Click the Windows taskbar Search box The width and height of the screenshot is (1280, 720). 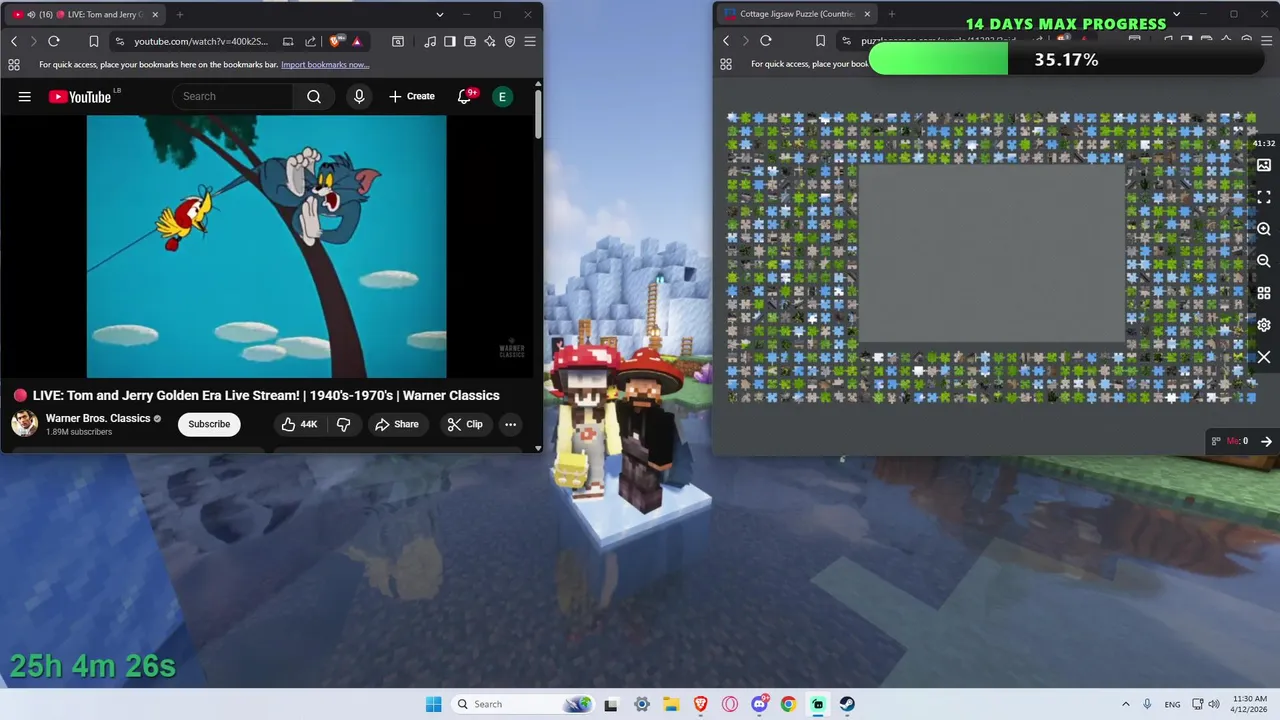pos(524,704)
